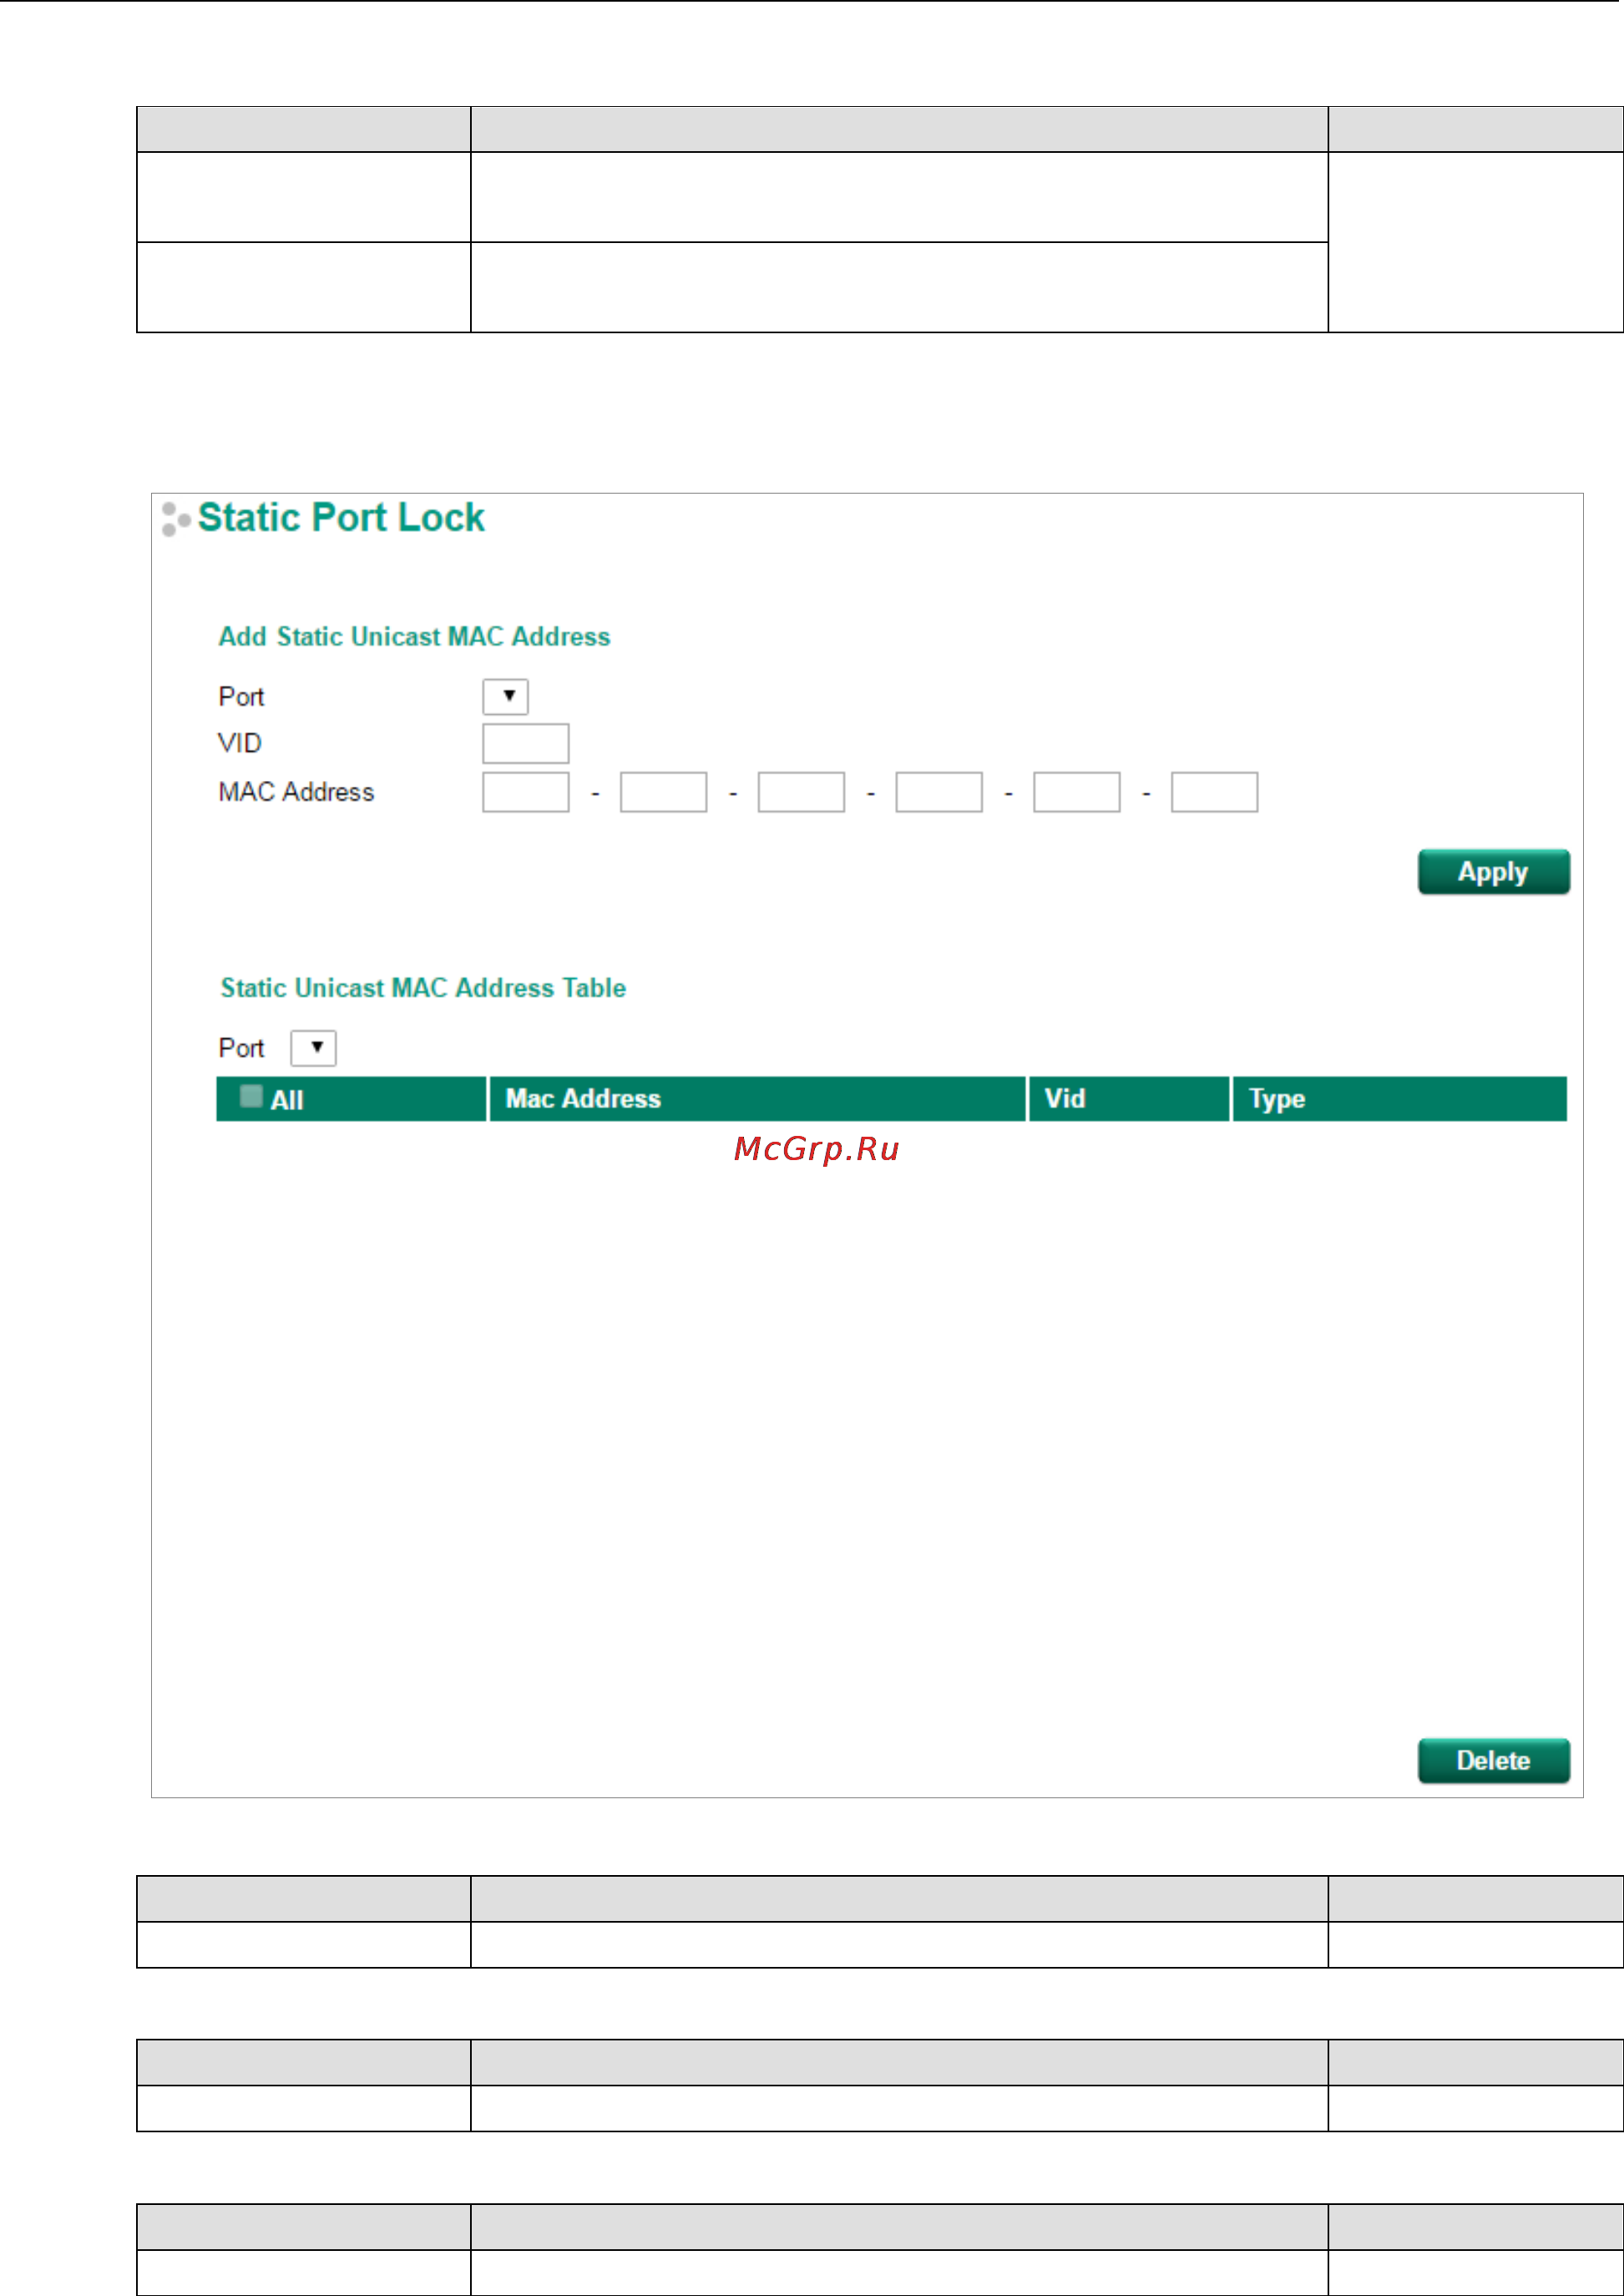The width and height of the screenshot is (1624, 2296).
Task: Click the sixth MAC Address octet field
Action: pos(1215,792)
